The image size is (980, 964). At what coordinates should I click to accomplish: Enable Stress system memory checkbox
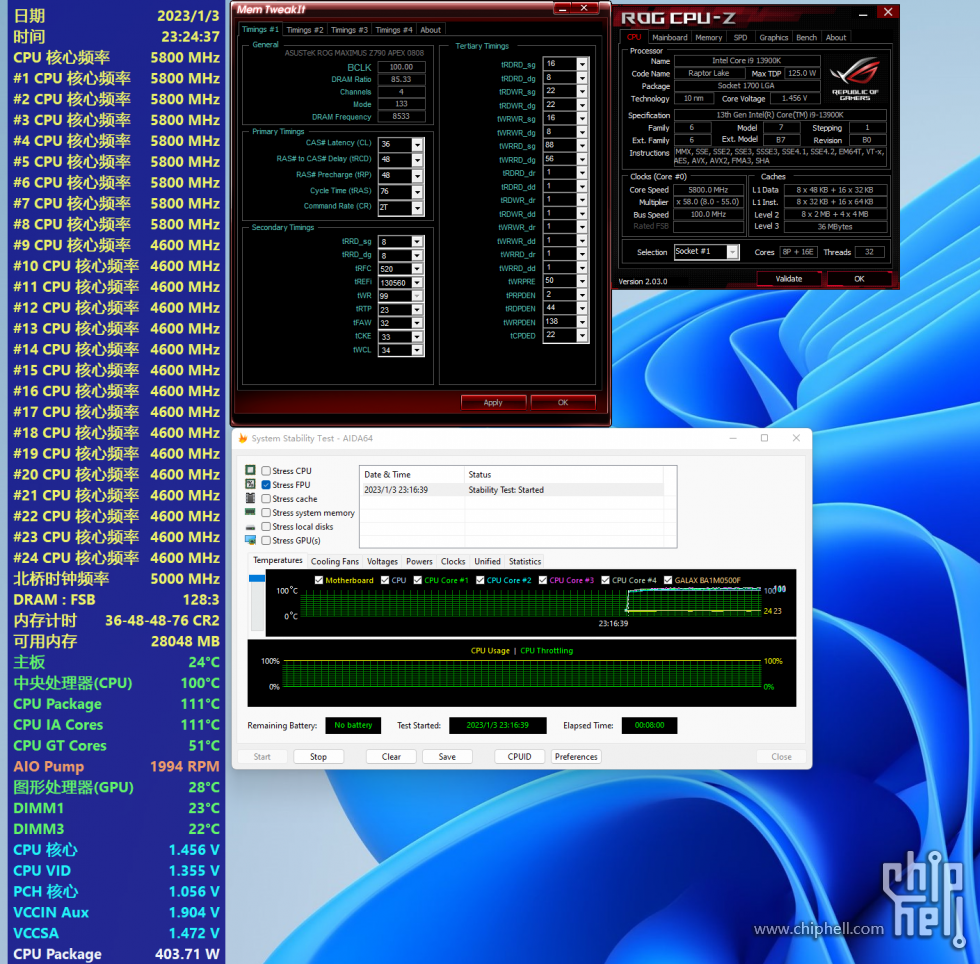(x=266, y=513)
